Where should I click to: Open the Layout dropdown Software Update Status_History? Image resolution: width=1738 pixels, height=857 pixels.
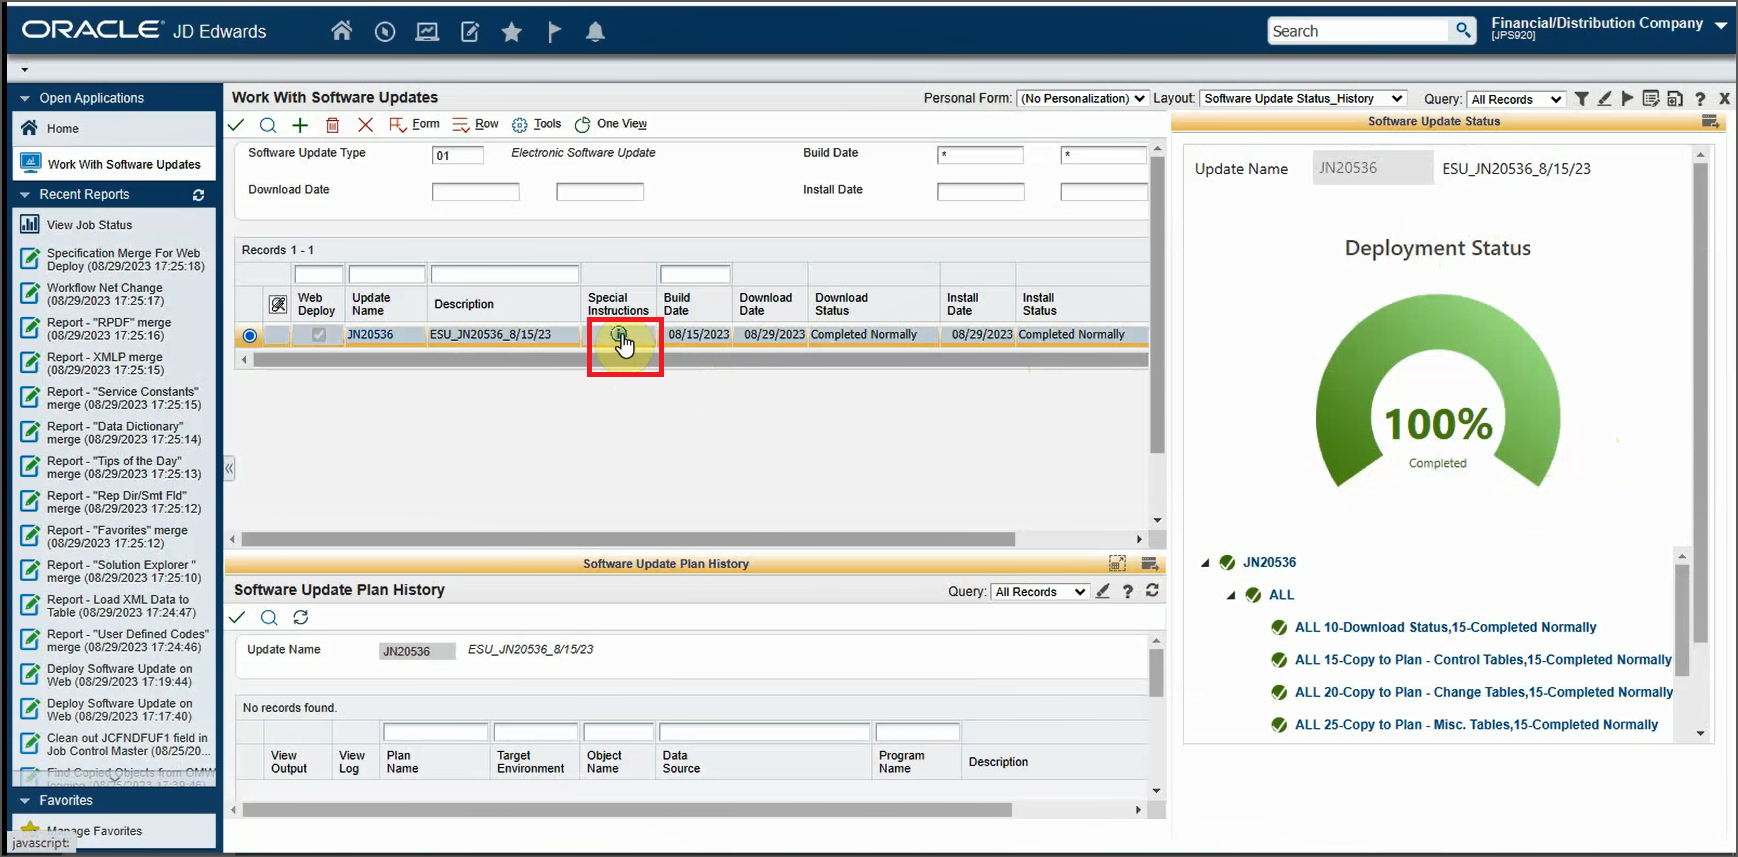click(x=1303, y=98)
